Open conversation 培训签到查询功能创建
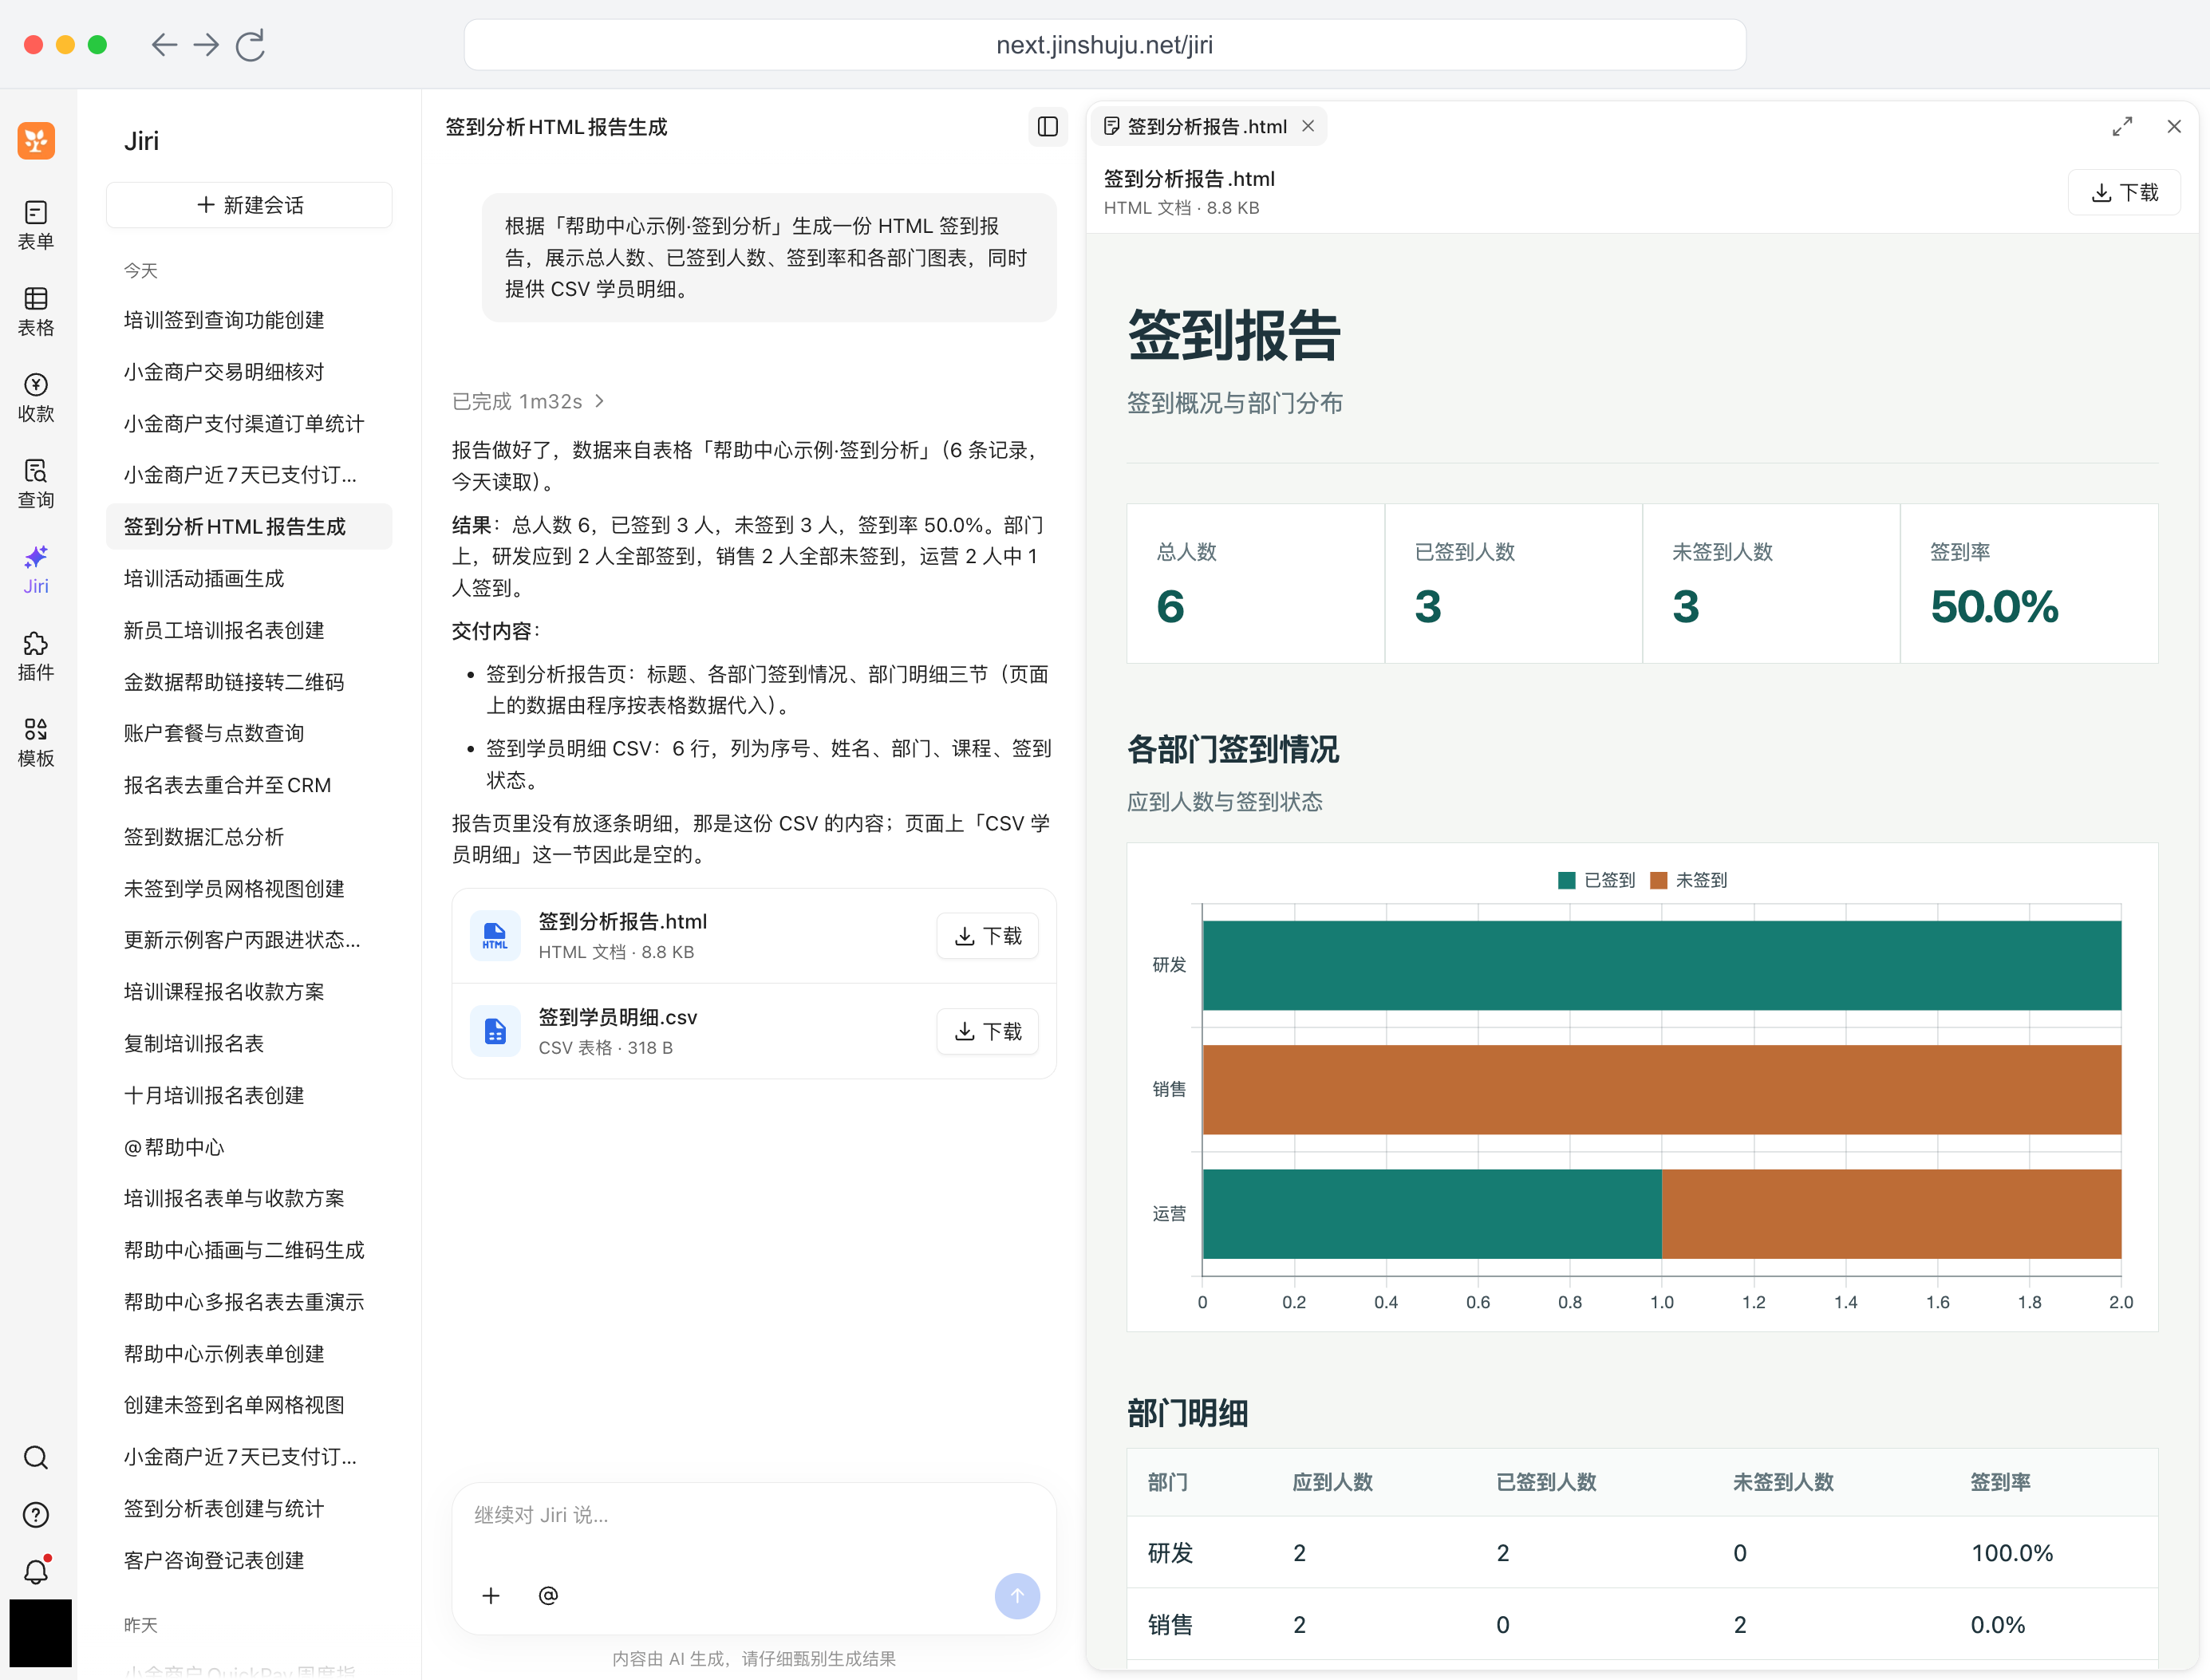The height and width of the screenshot is (1680, 2210). [249, 320]
